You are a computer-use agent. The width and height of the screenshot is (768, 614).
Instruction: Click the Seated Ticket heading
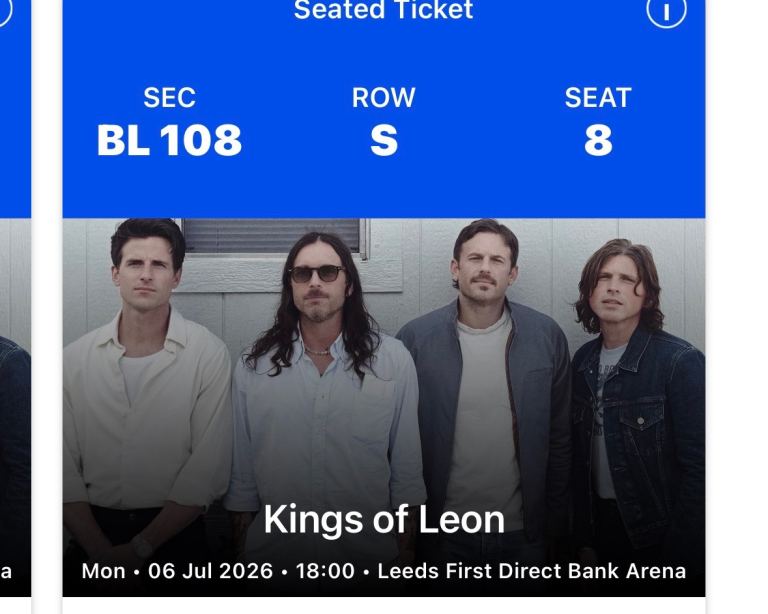383,11
